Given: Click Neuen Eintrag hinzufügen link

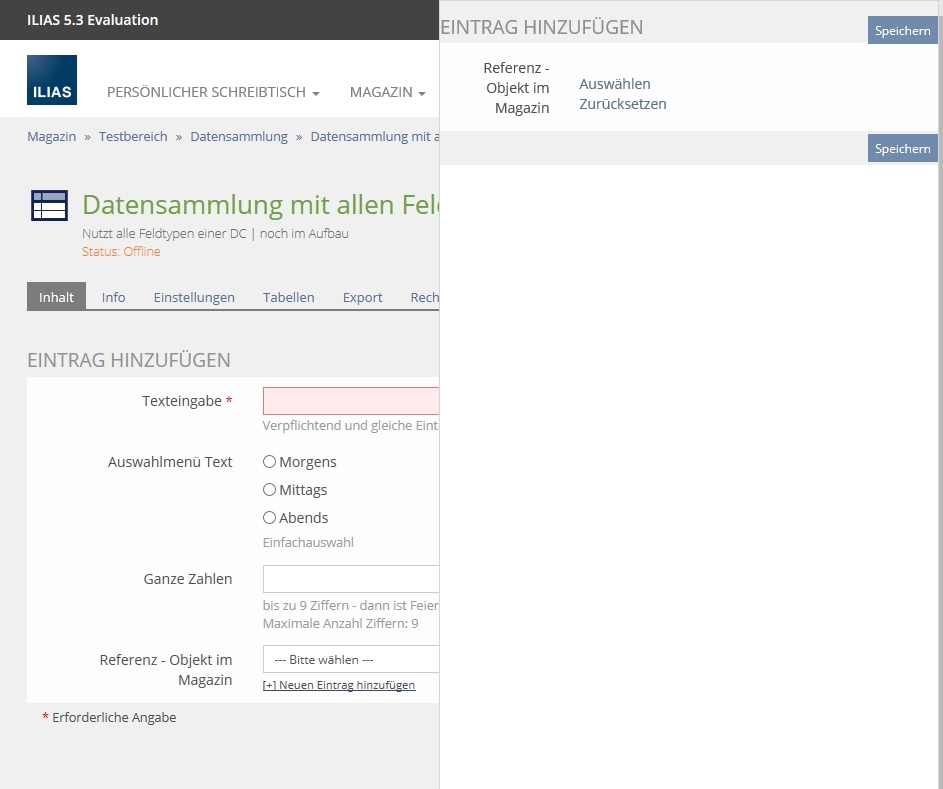Looking at the screenshot, I should point(339,685).
